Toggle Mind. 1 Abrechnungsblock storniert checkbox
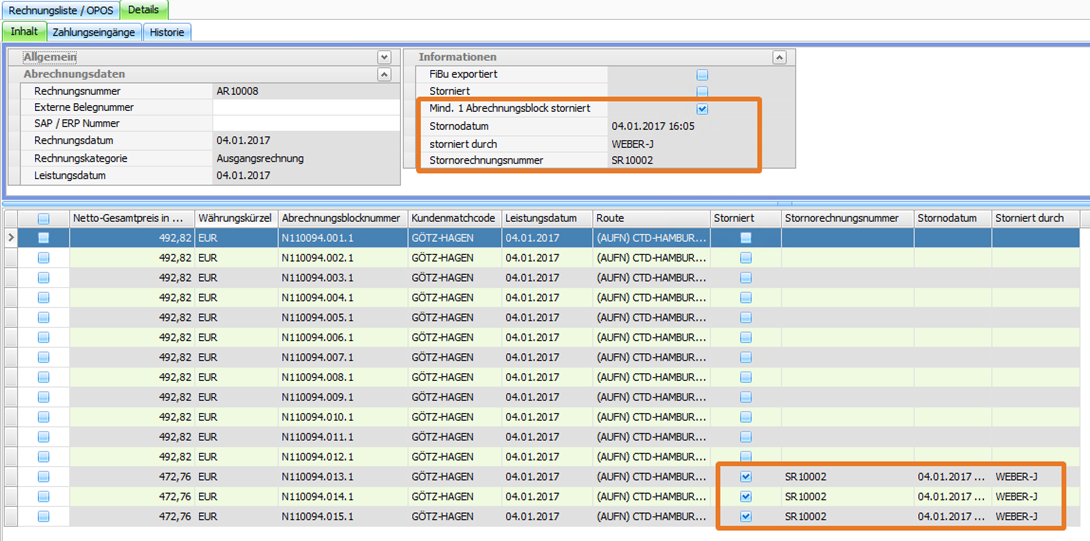 click(x=702, y=109)
